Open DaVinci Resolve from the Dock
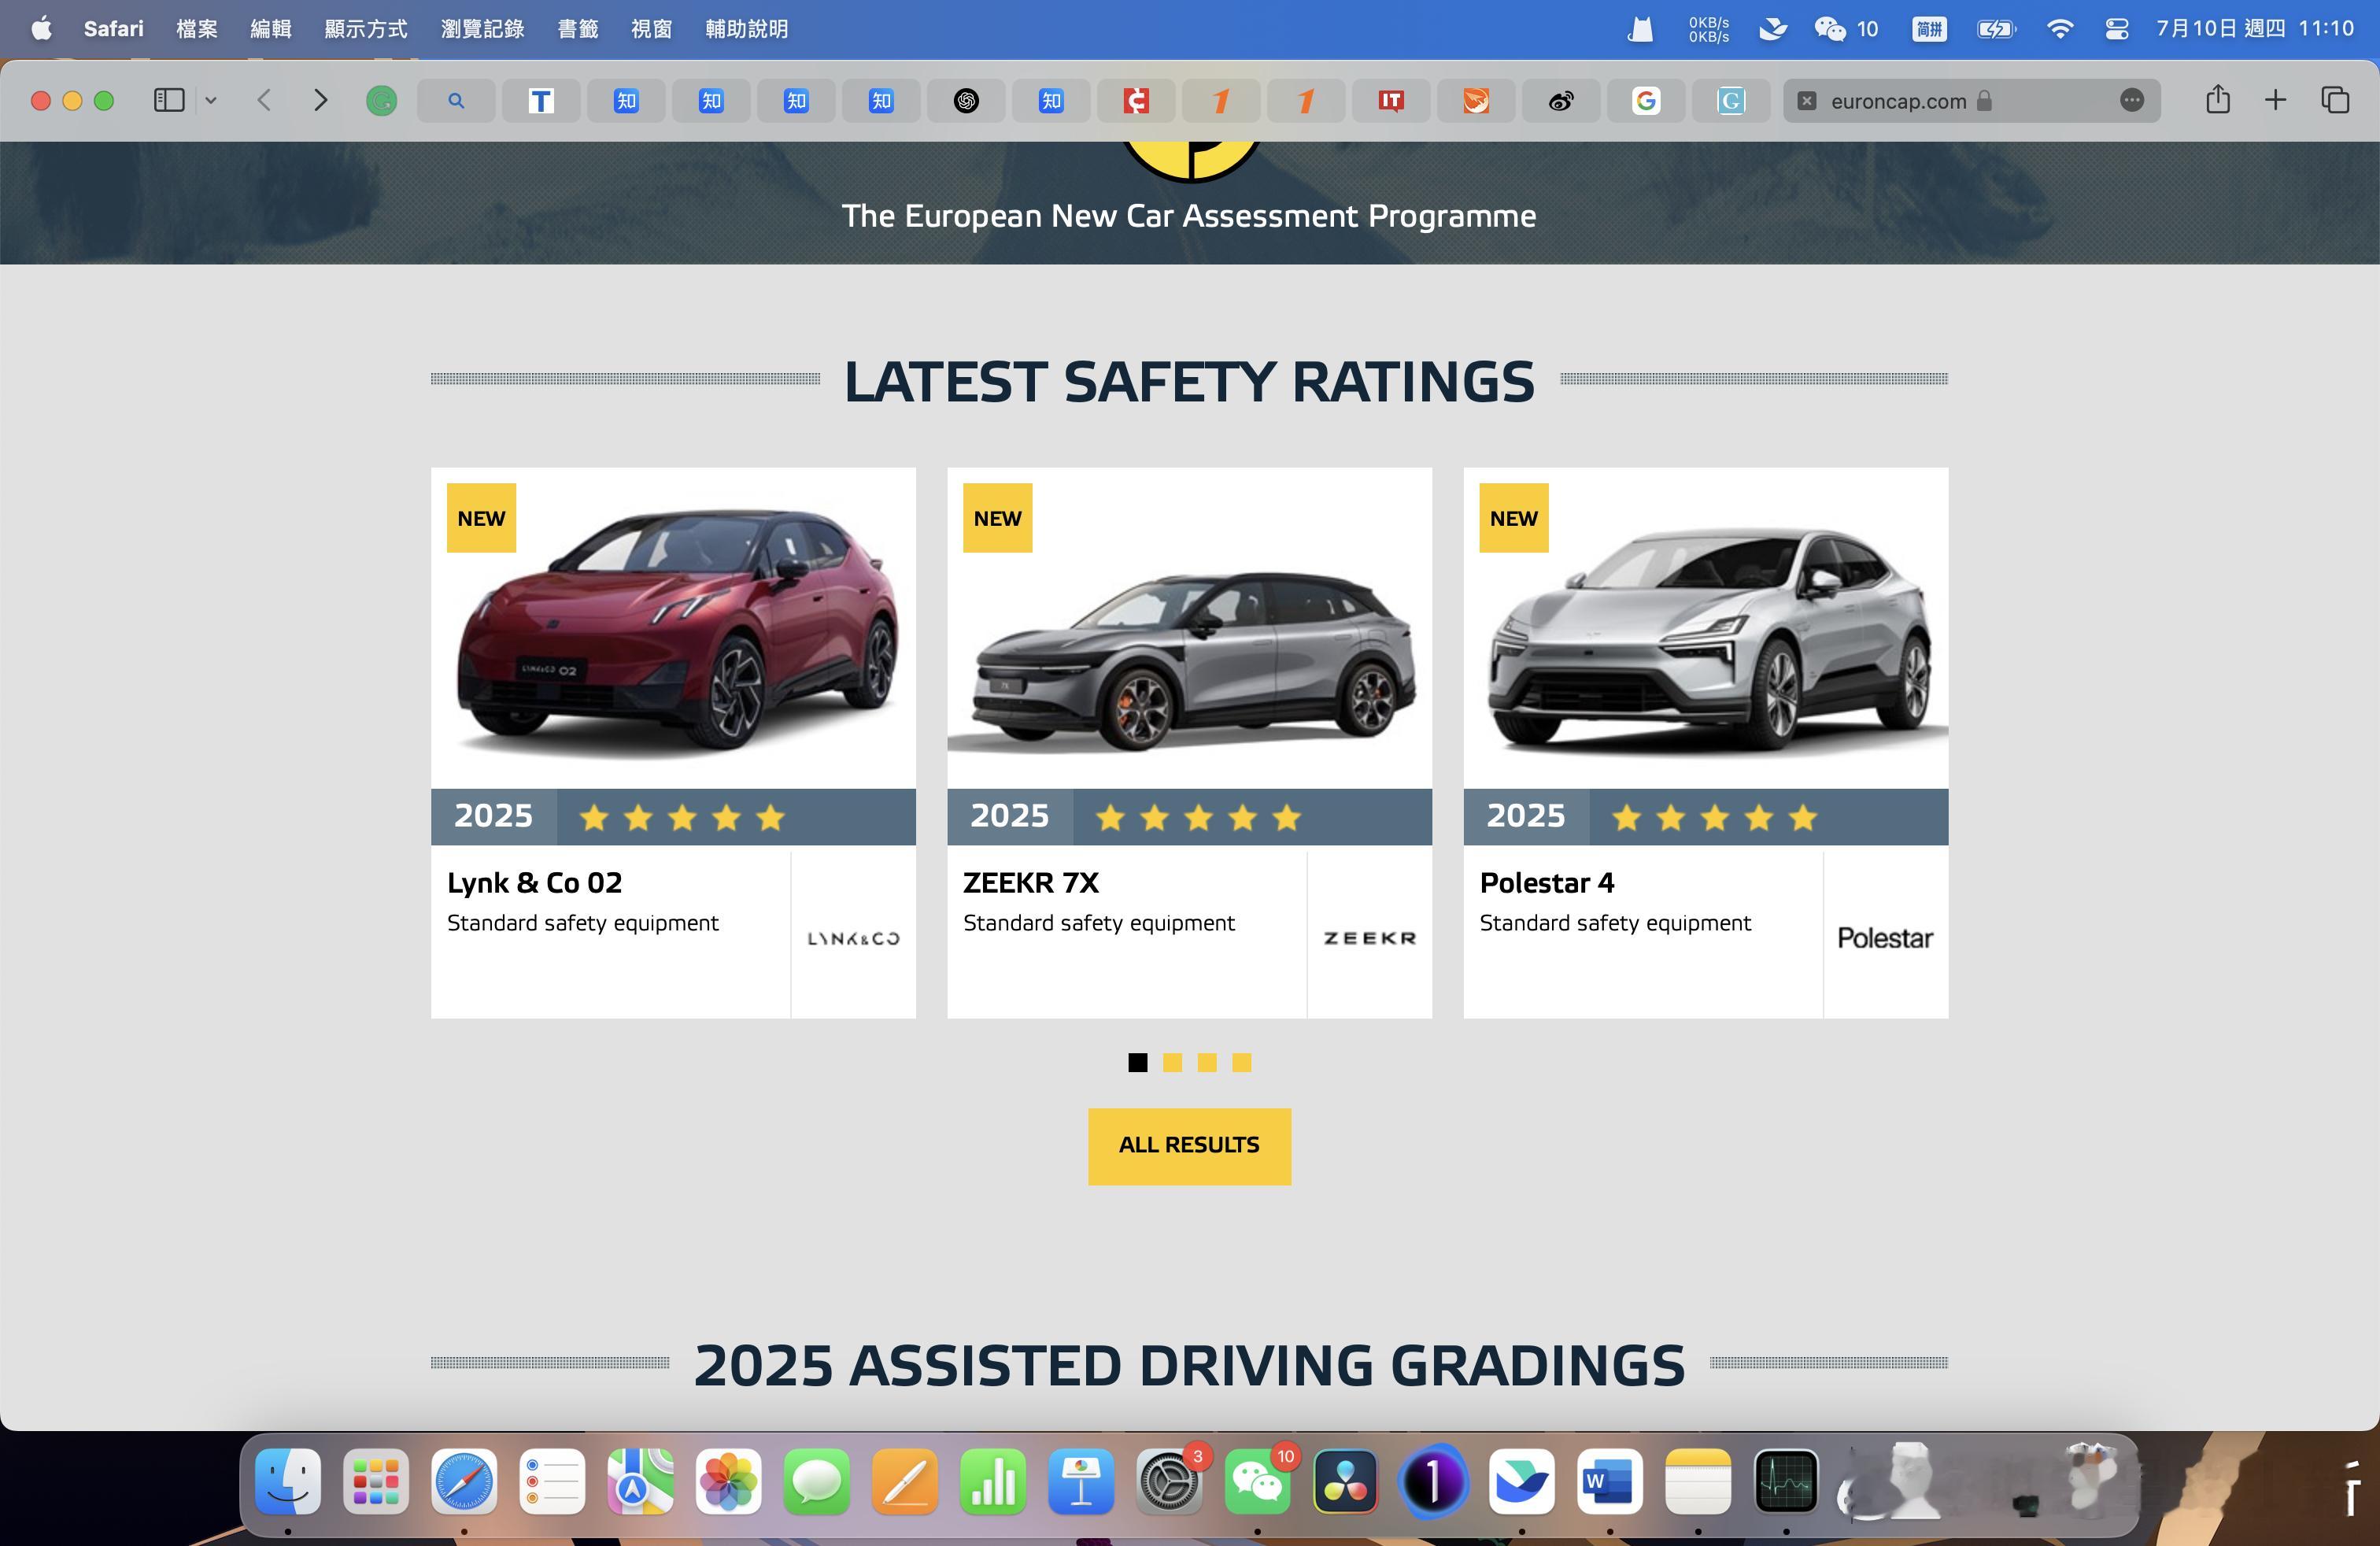 click(x=1345, y=1481)
